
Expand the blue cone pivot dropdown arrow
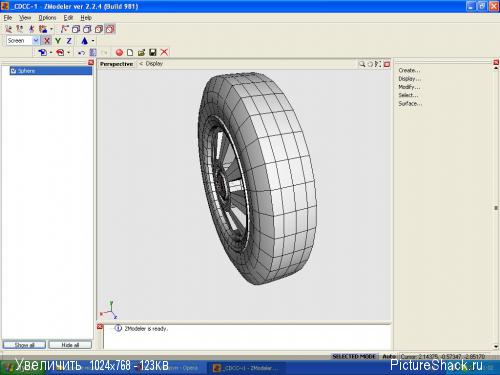pyautogui.click(x=93, y=41)
